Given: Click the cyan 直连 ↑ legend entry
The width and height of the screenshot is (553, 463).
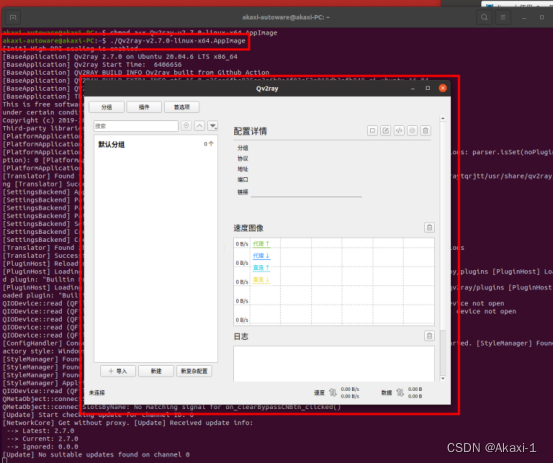Looking at the screenshot, I should click(261, 268).
